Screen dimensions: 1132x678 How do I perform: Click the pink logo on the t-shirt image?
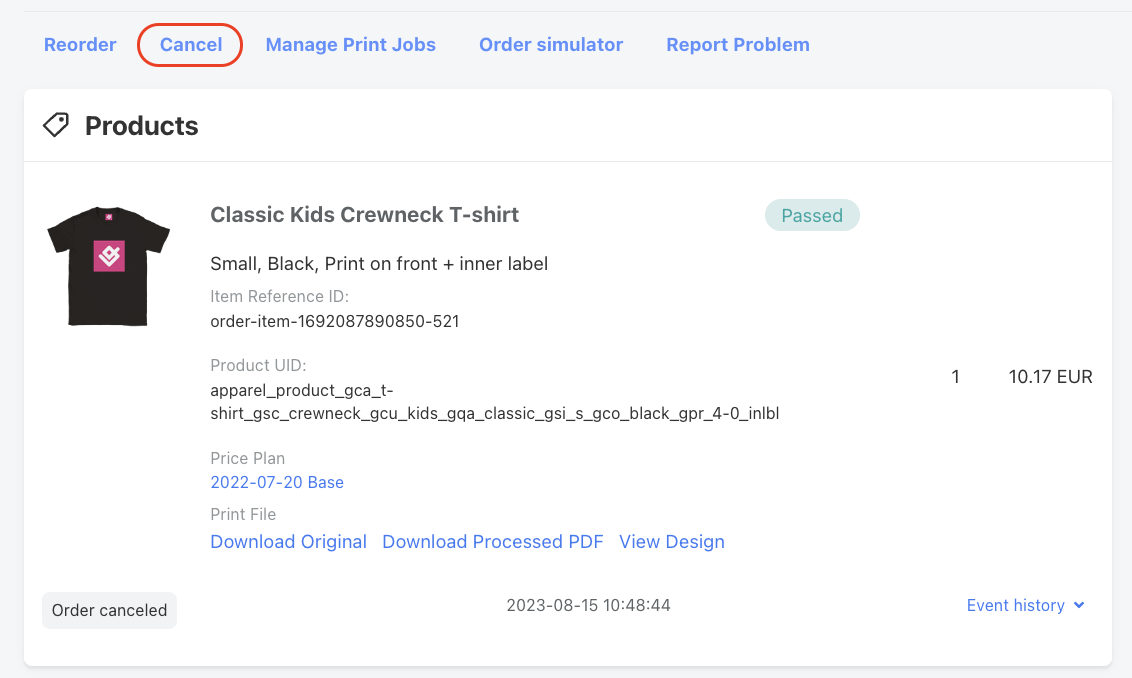(x=109, y=256)
